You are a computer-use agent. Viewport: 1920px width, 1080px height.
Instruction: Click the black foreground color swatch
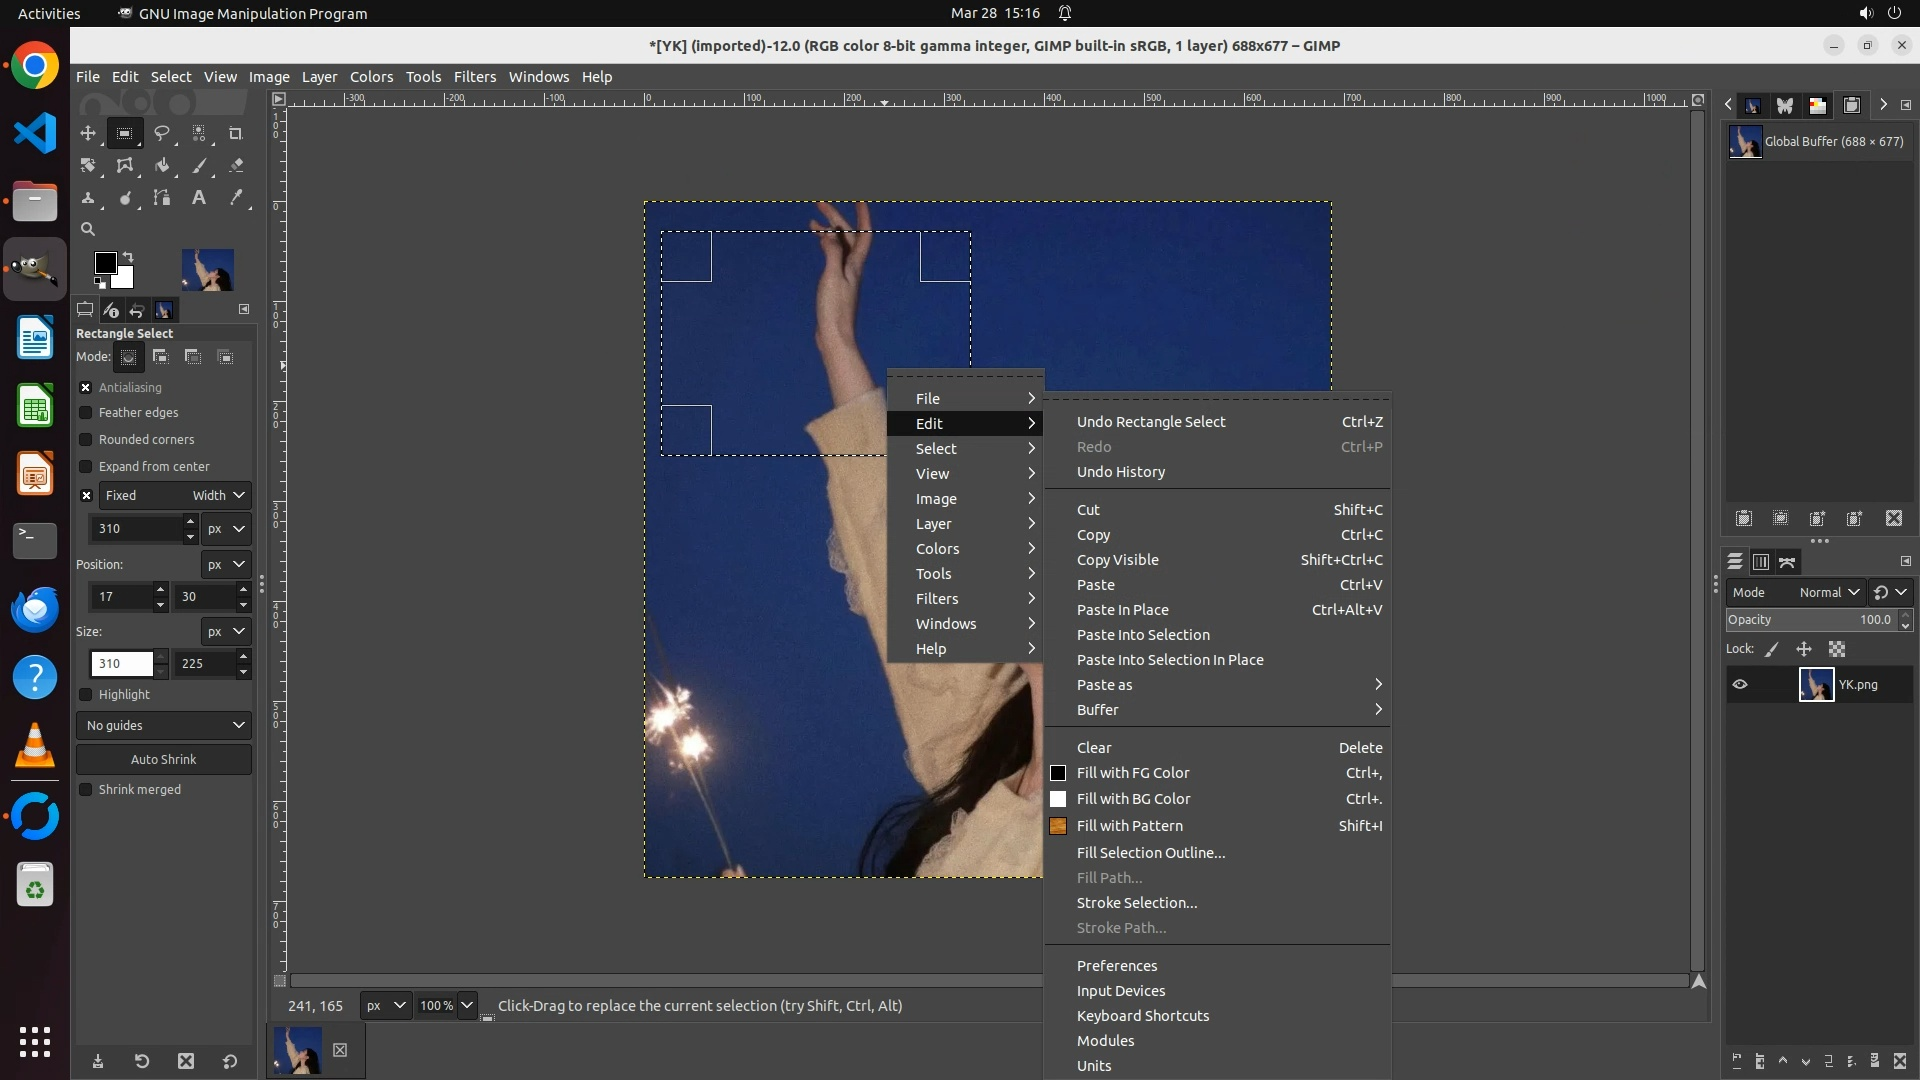pos(104,263)
